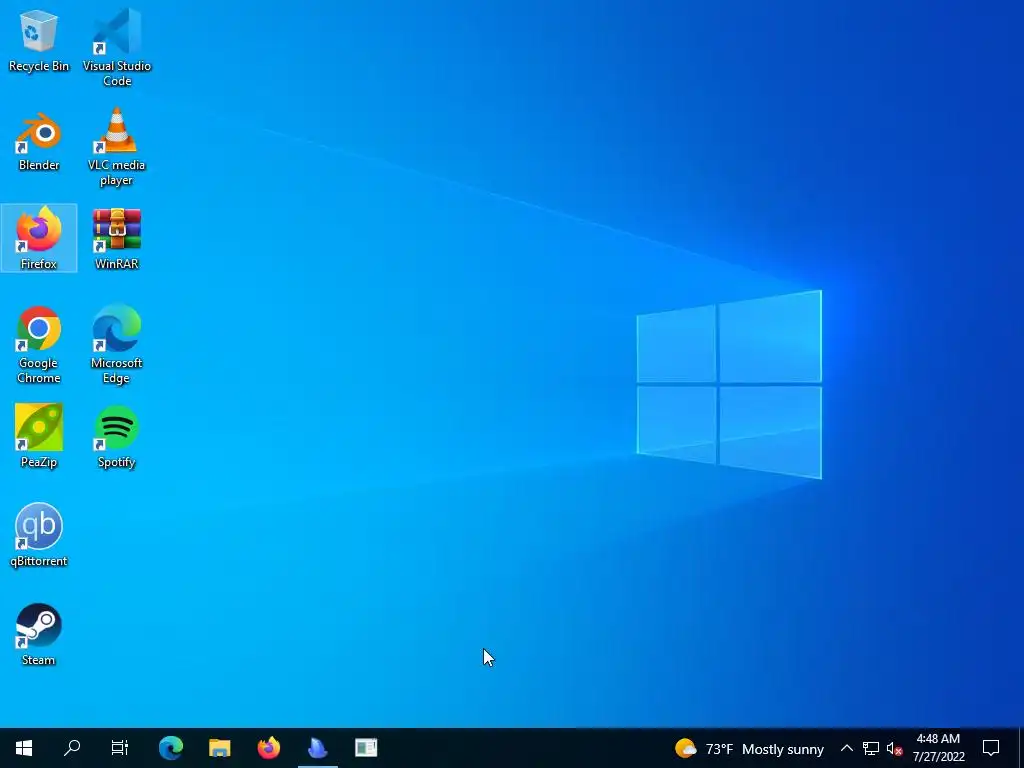Launch Firefox from the taskbar
This screenshot has height=768, width=1024.
[268, 748]
